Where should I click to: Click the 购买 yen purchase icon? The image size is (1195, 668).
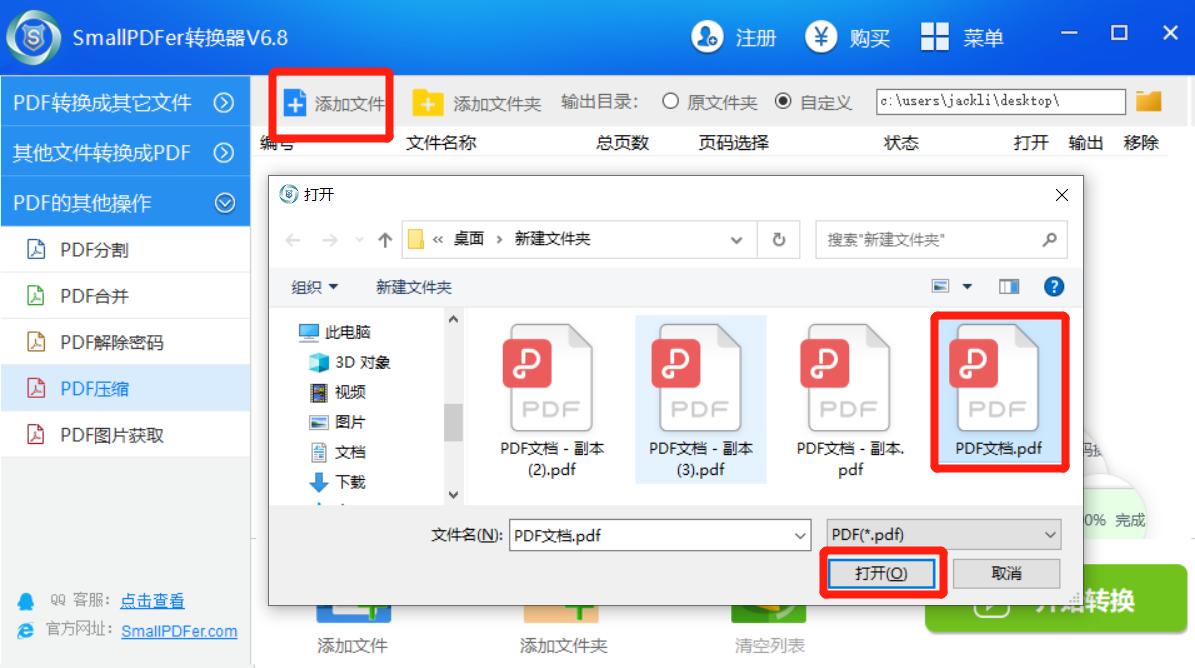(821, 37)
